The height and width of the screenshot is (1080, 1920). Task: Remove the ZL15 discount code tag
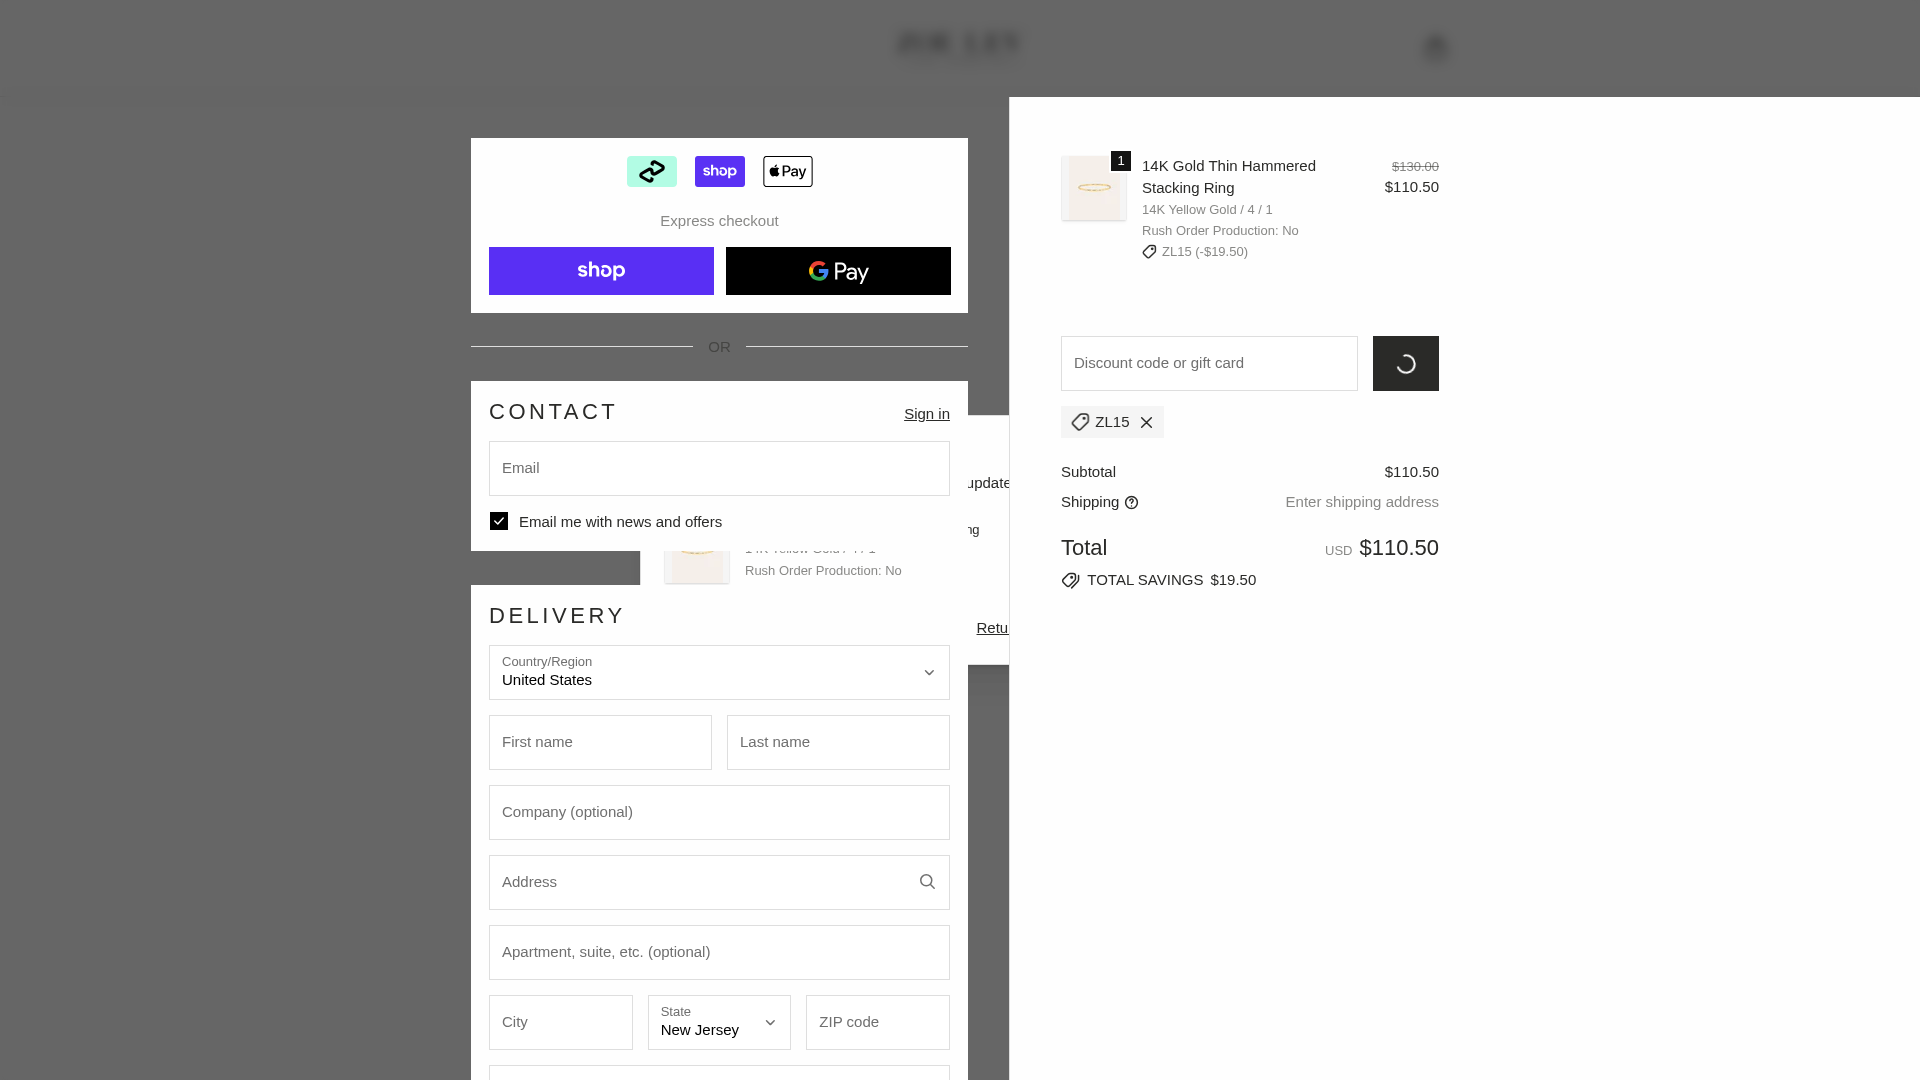(x=1147, y=423)
